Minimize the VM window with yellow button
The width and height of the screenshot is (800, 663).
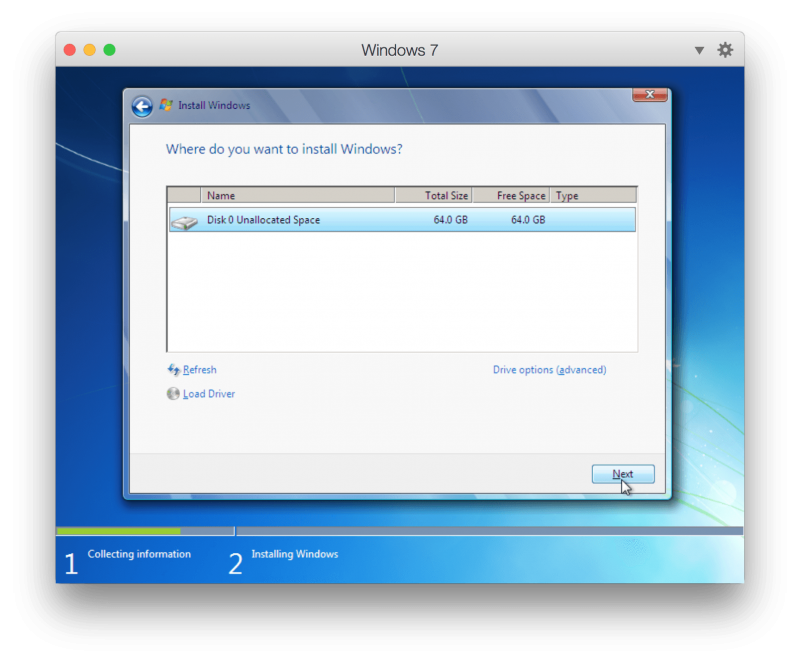coord(90,50)
